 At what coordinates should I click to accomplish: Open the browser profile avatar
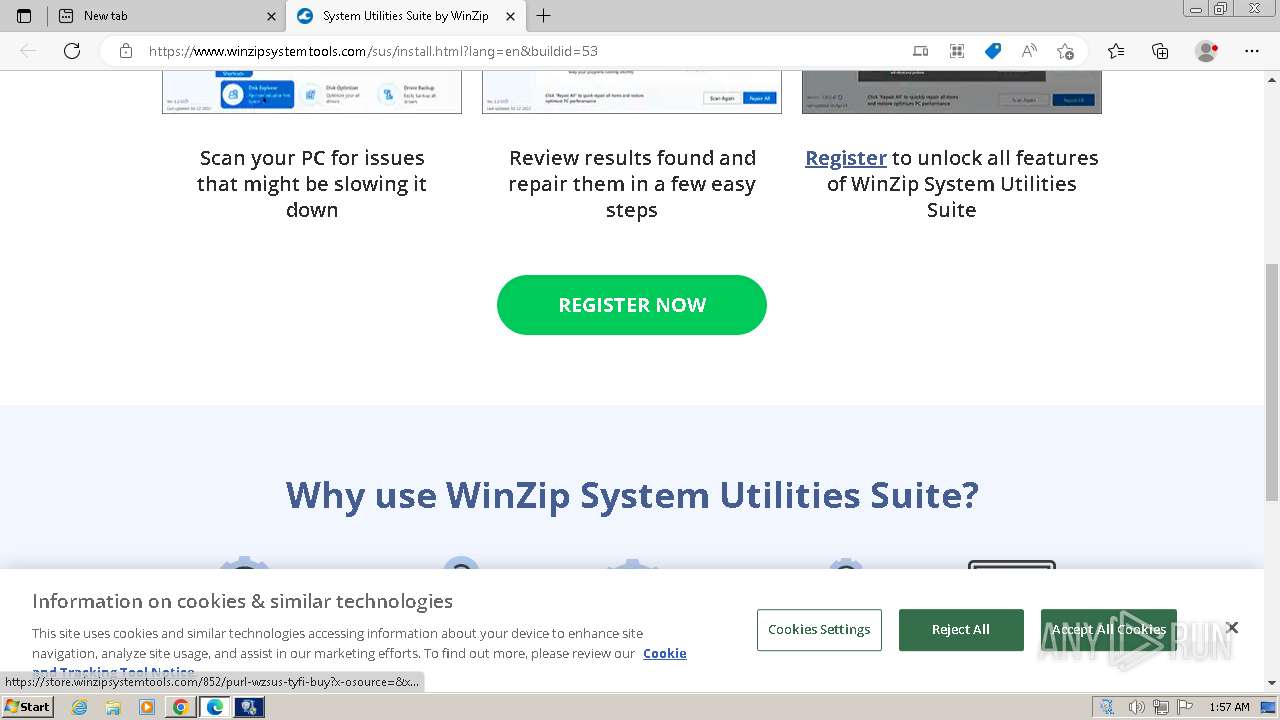coord(1207,51)
